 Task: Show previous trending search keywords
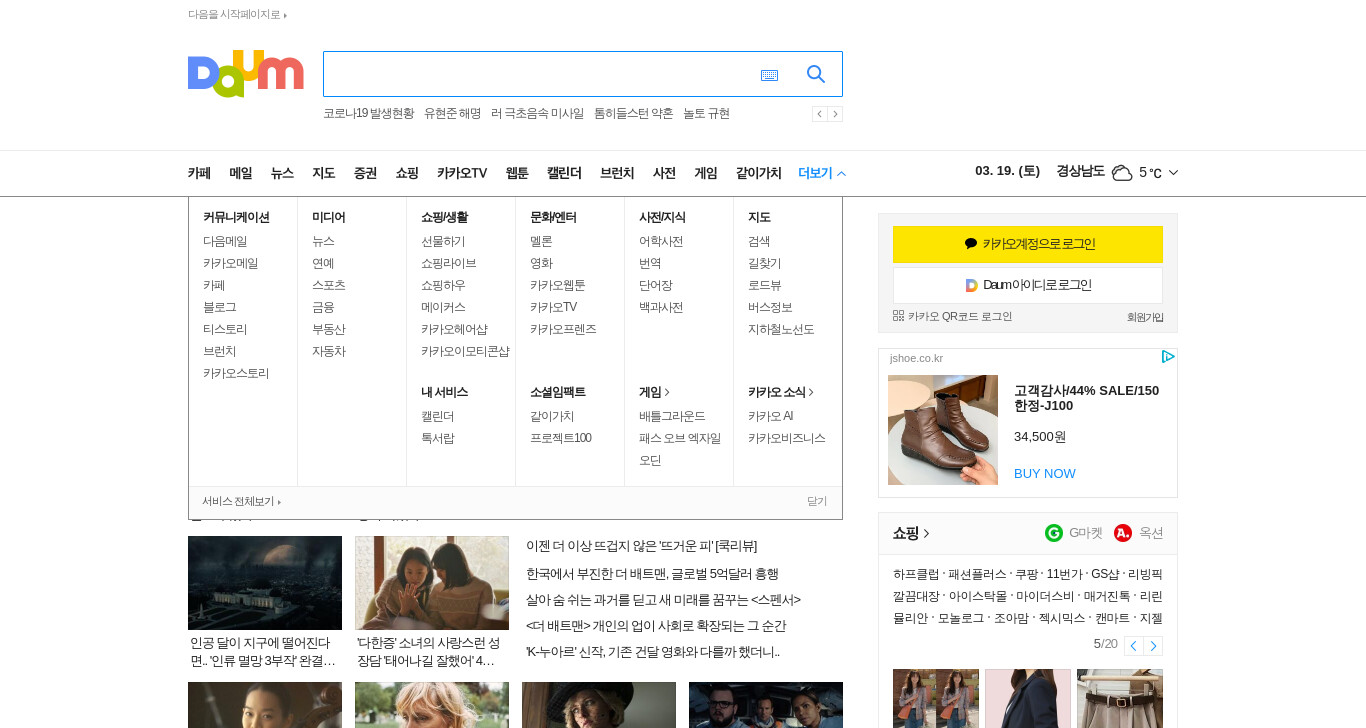[x=819, y=114]
